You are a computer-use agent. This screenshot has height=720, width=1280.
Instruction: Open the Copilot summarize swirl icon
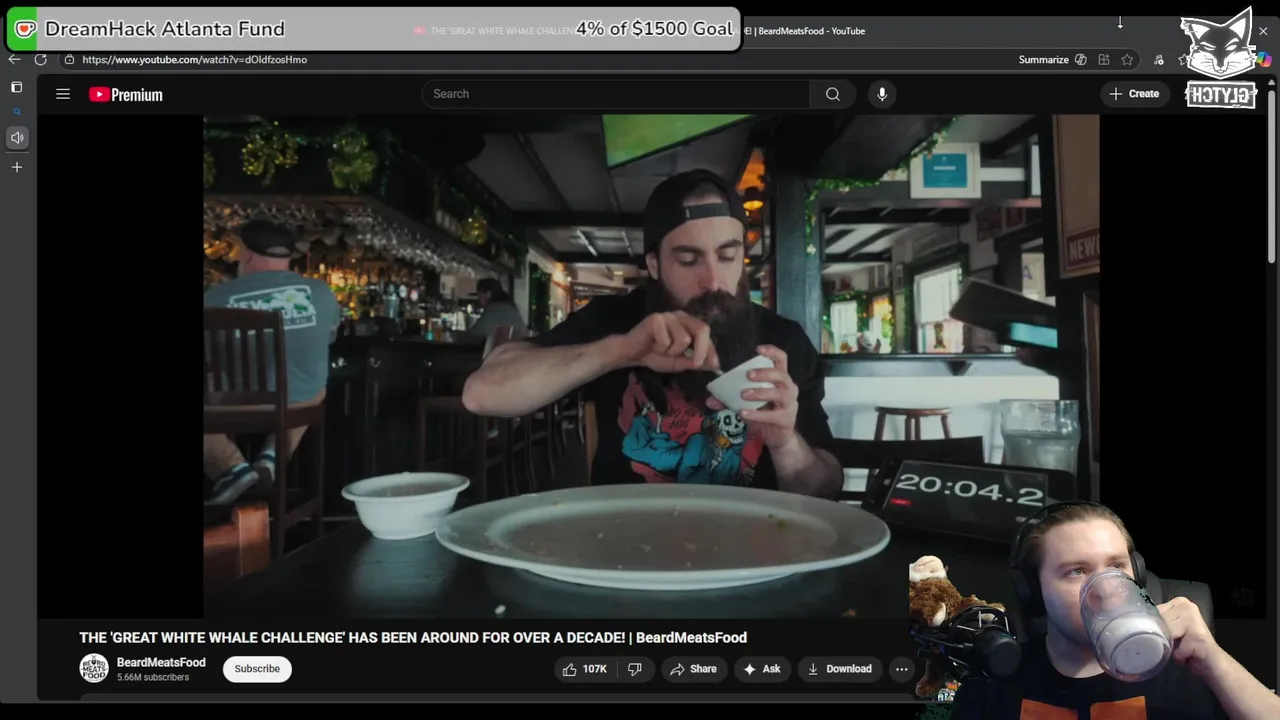tap(1081, 60)
